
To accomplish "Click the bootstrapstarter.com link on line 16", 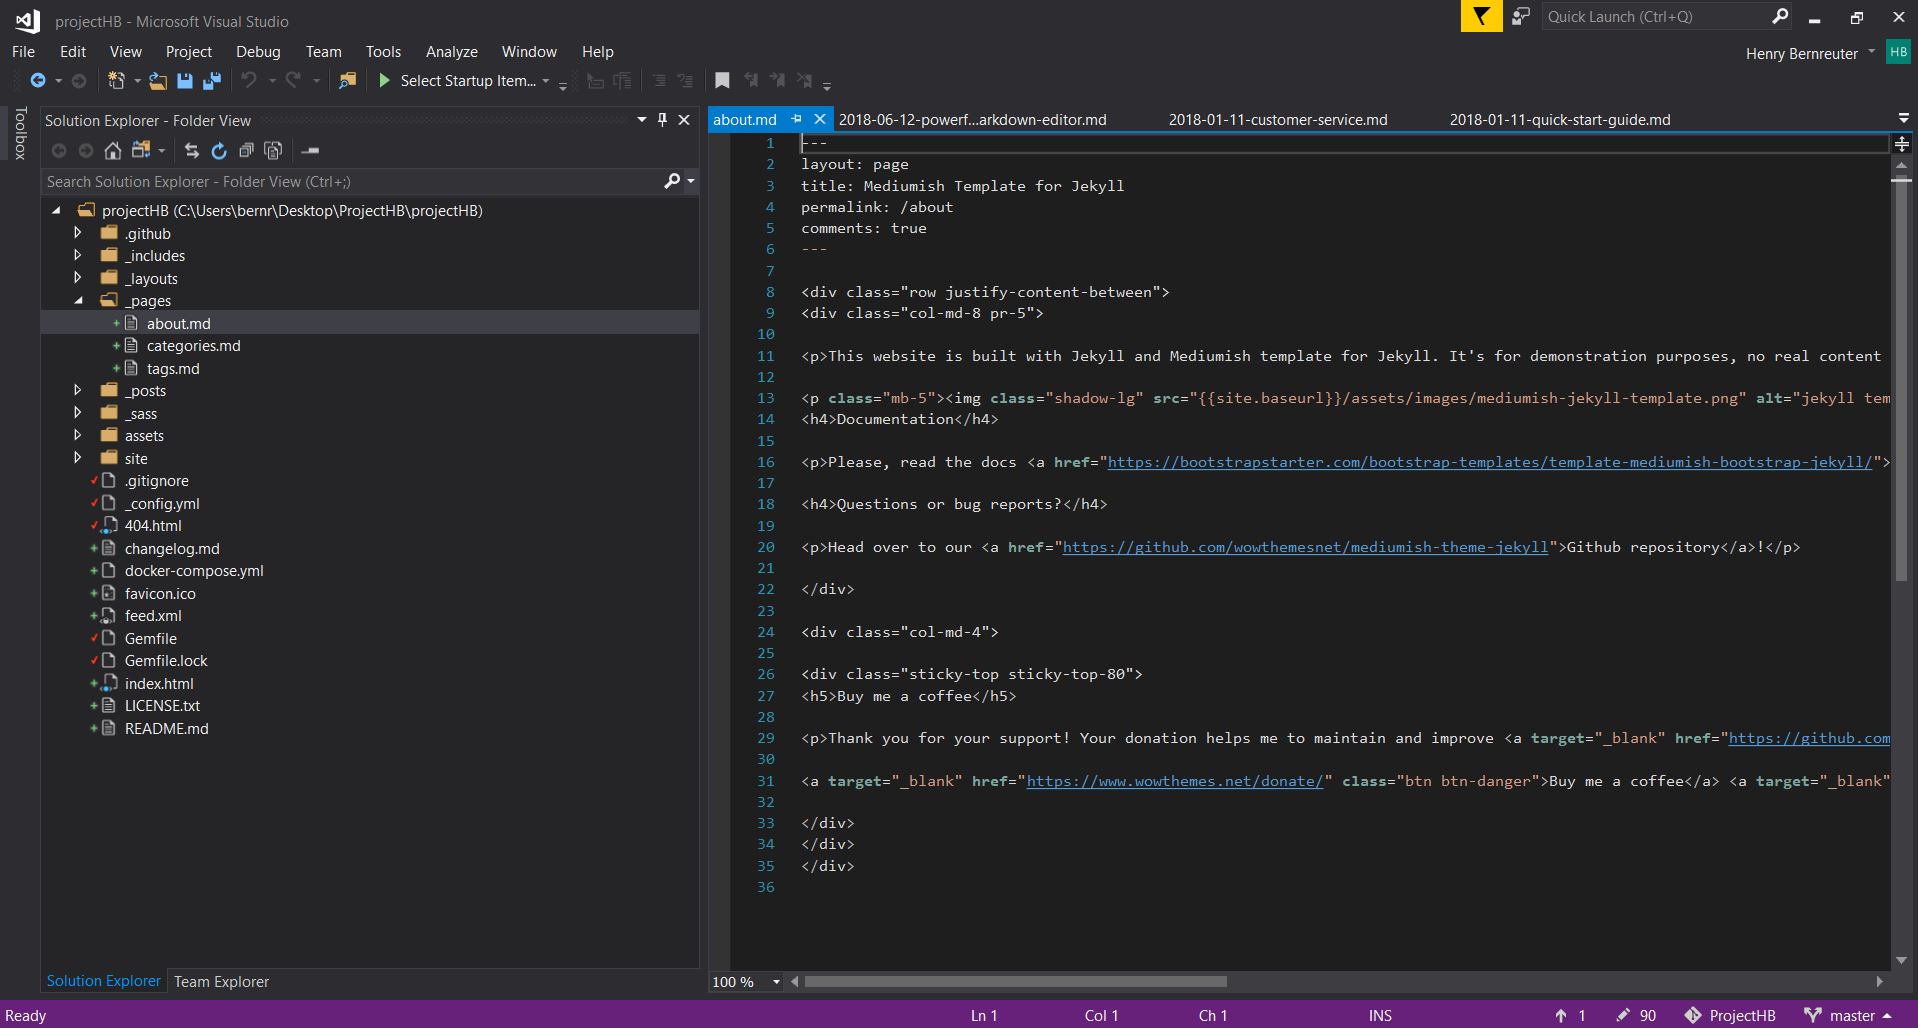I will tap(1489, 462).
